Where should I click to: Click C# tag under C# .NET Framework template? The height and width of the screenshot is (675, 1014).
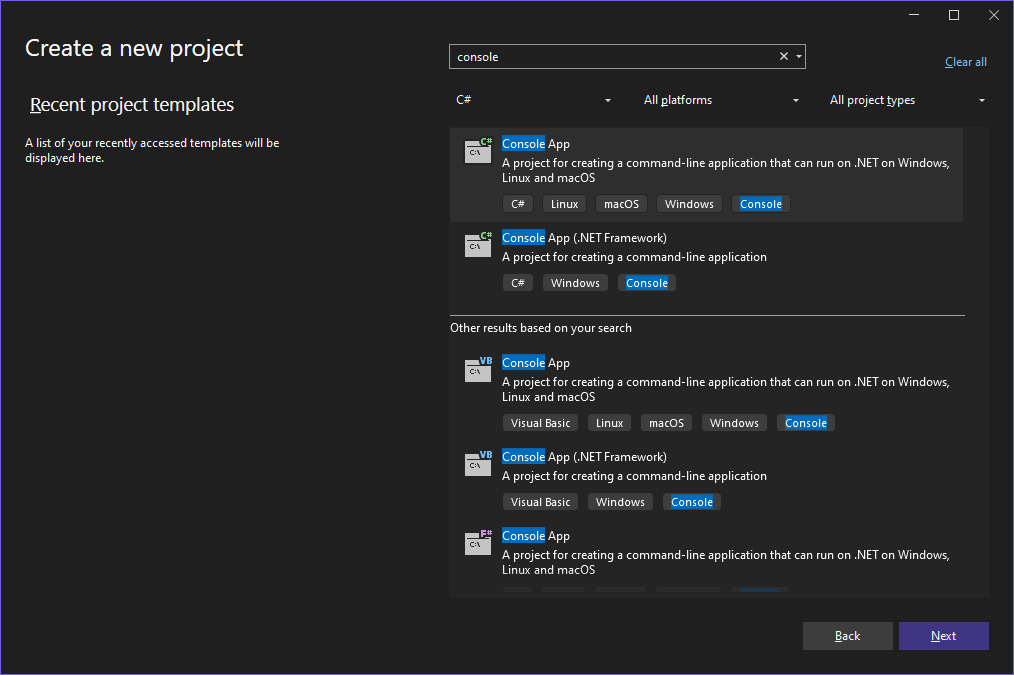tap(518, 283)
